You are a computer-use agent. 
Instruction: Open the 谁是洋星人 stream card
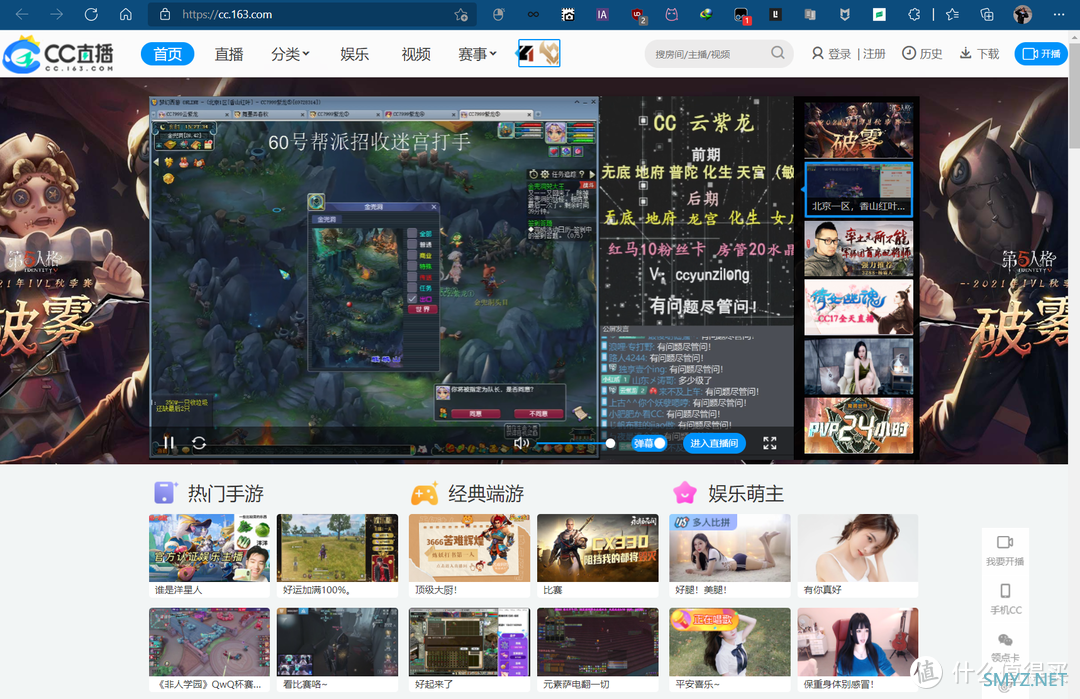(x=209, y=556)
